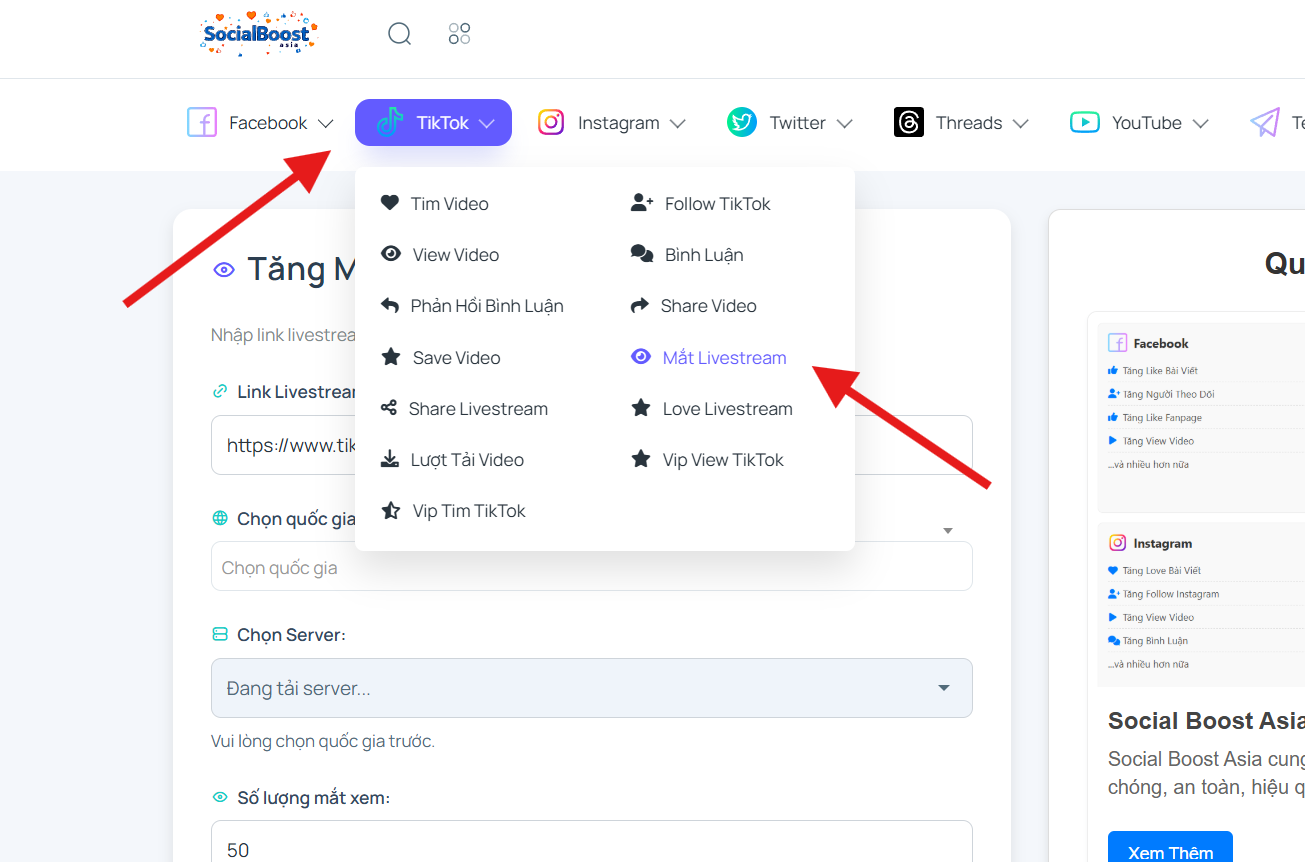The height and width of the screenshot is (862, 1305).
Task: Click Vip Tim TikTok text in menu
Action: (469, 510)
